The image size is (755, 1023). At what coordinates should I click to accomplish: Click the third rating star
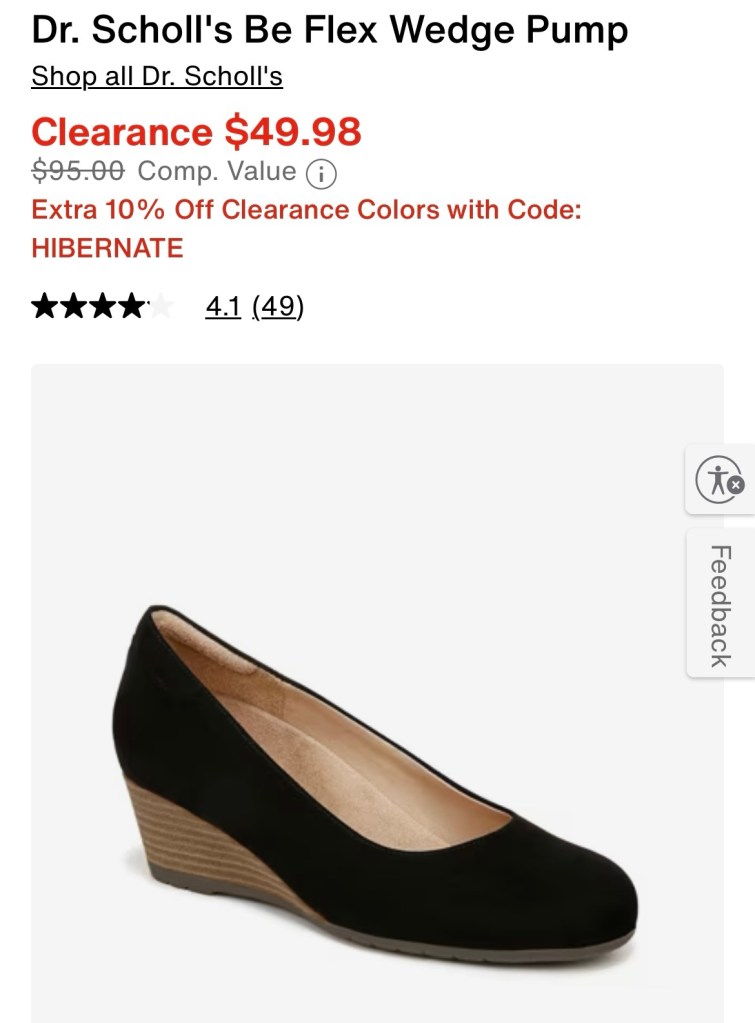103,307
